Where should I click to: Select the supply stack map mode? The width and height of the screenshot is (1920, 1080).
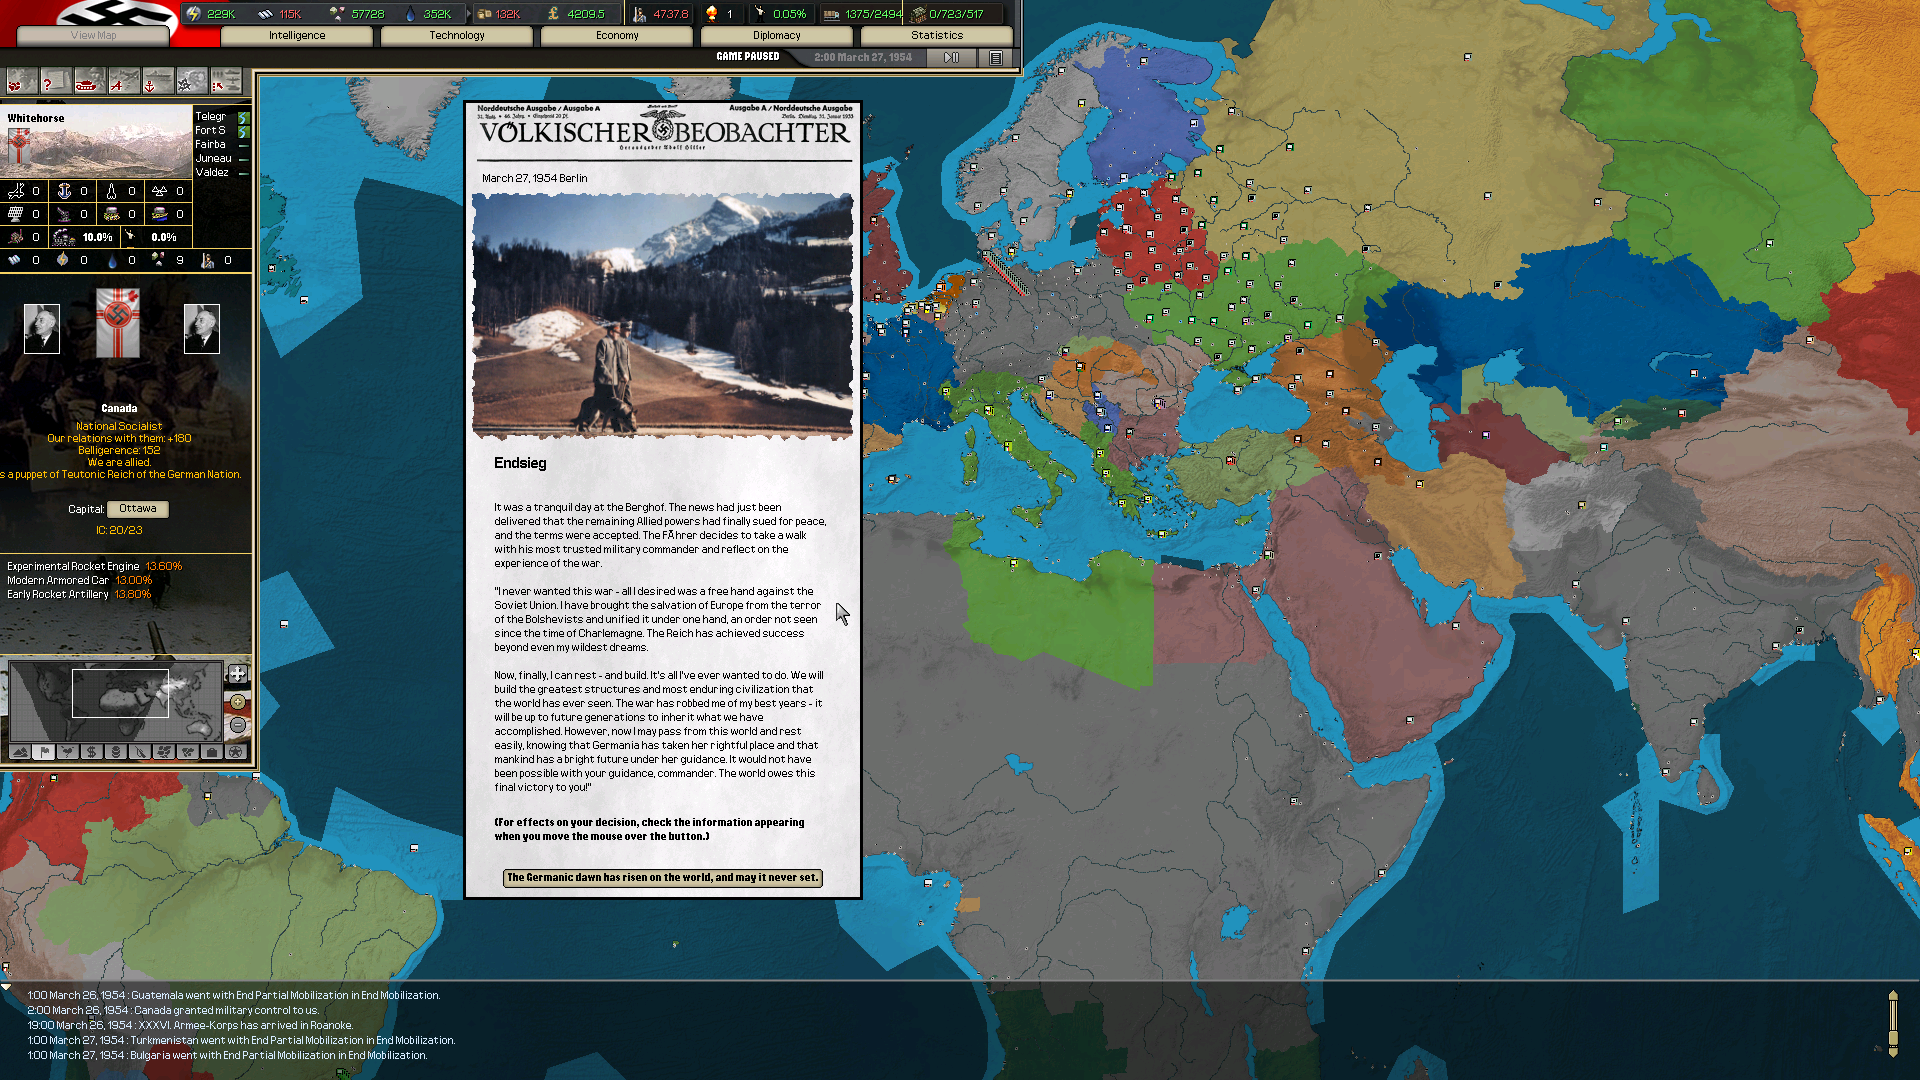tap(115, 752)
